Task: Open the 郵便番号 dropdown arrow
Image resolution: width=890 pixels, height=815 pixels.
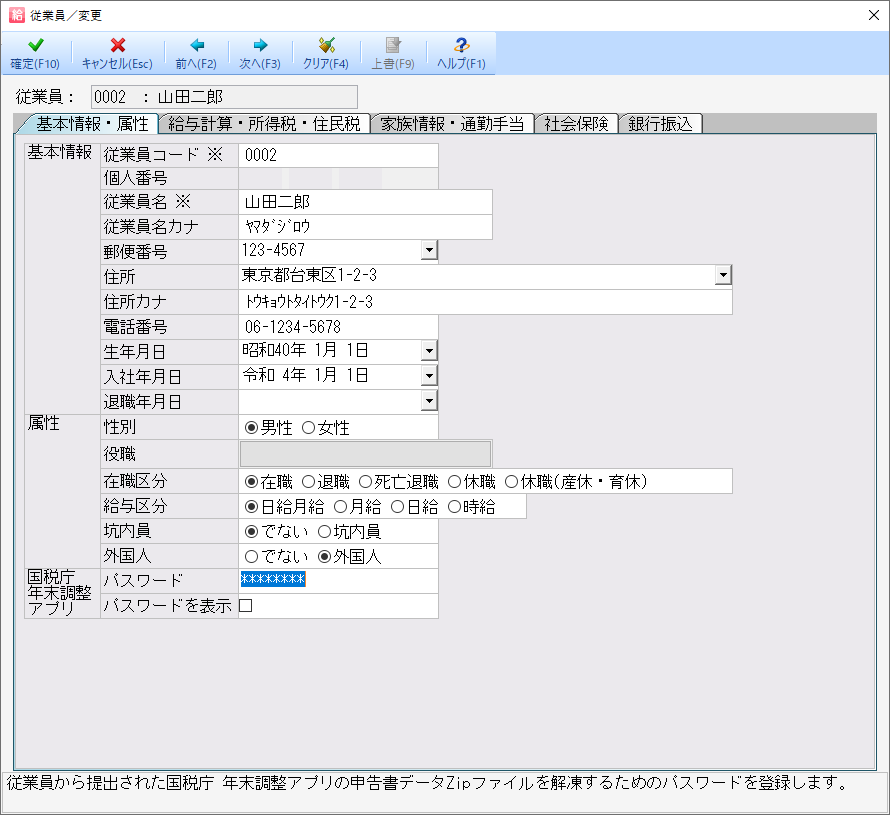Action: [x=429, y=251]
